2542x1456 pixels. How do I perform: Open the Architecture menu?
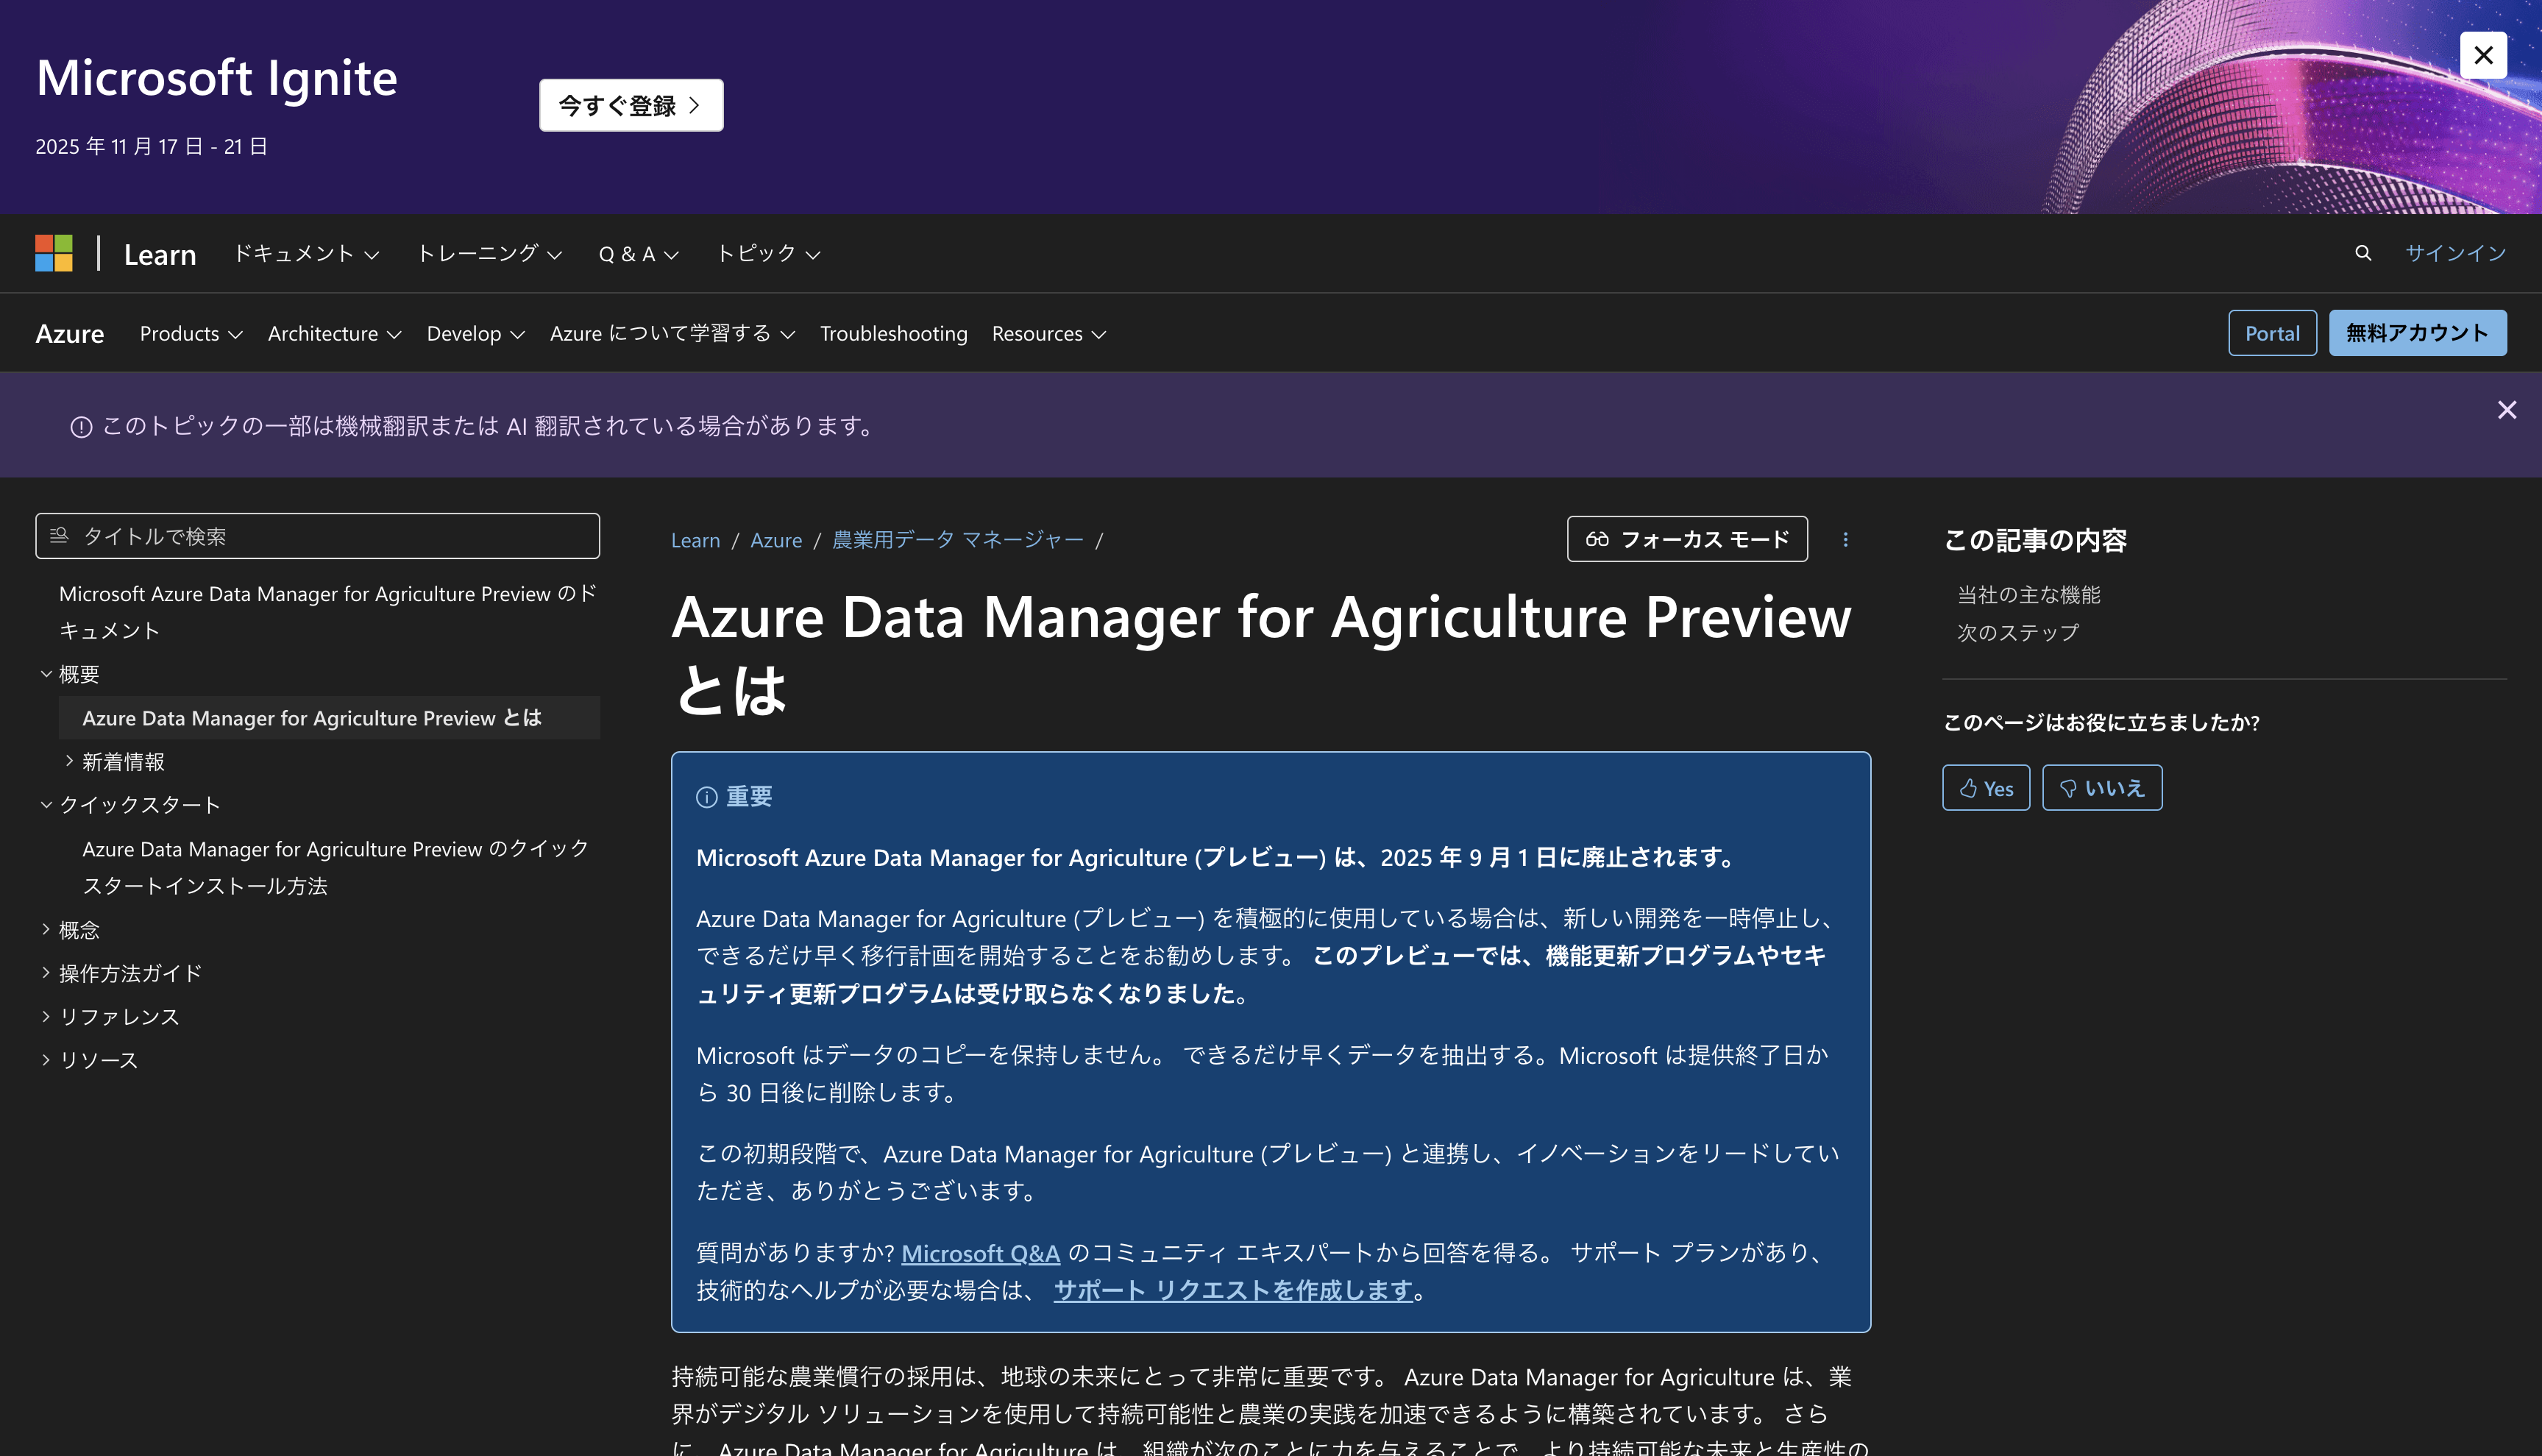tap(334, 334)
